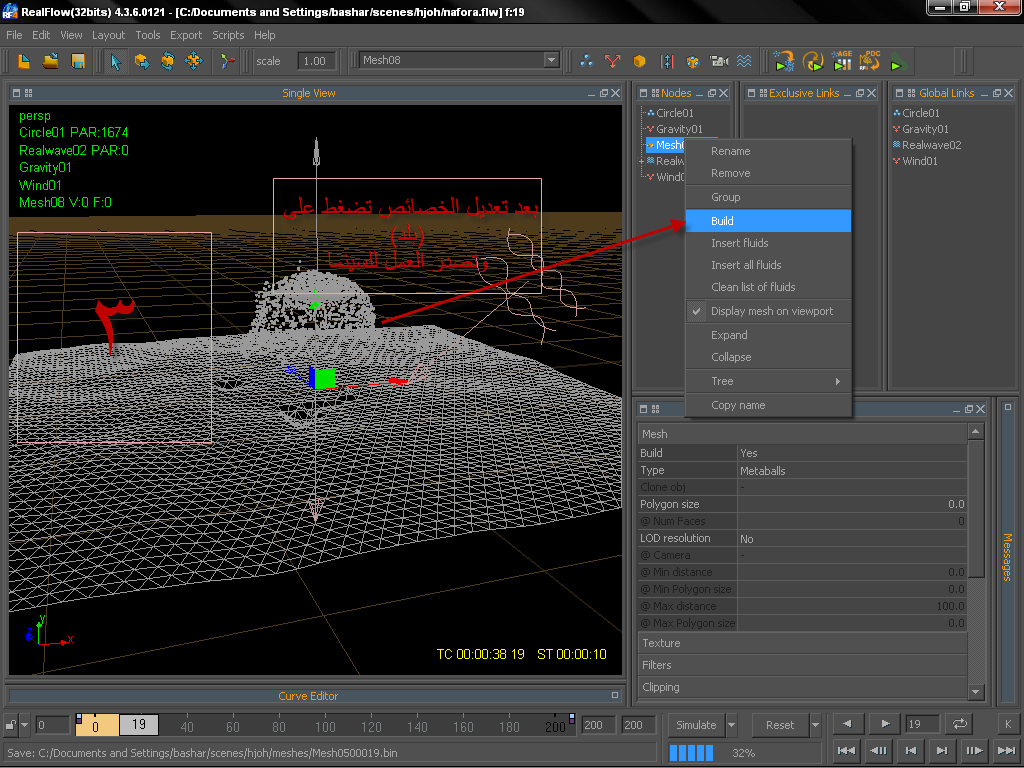This screenshot has height=768, width=1024.
Task: Activate the Move tool icon
Action: click(x=142, y=61)
